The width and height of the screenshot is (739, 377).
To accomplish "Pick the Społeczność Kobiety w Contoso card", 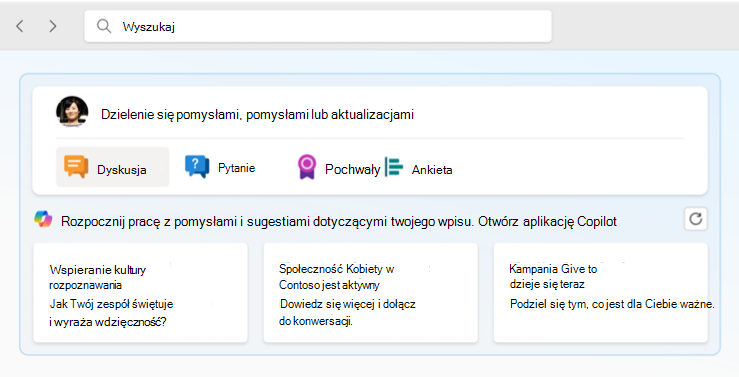I will coord(370,293).
